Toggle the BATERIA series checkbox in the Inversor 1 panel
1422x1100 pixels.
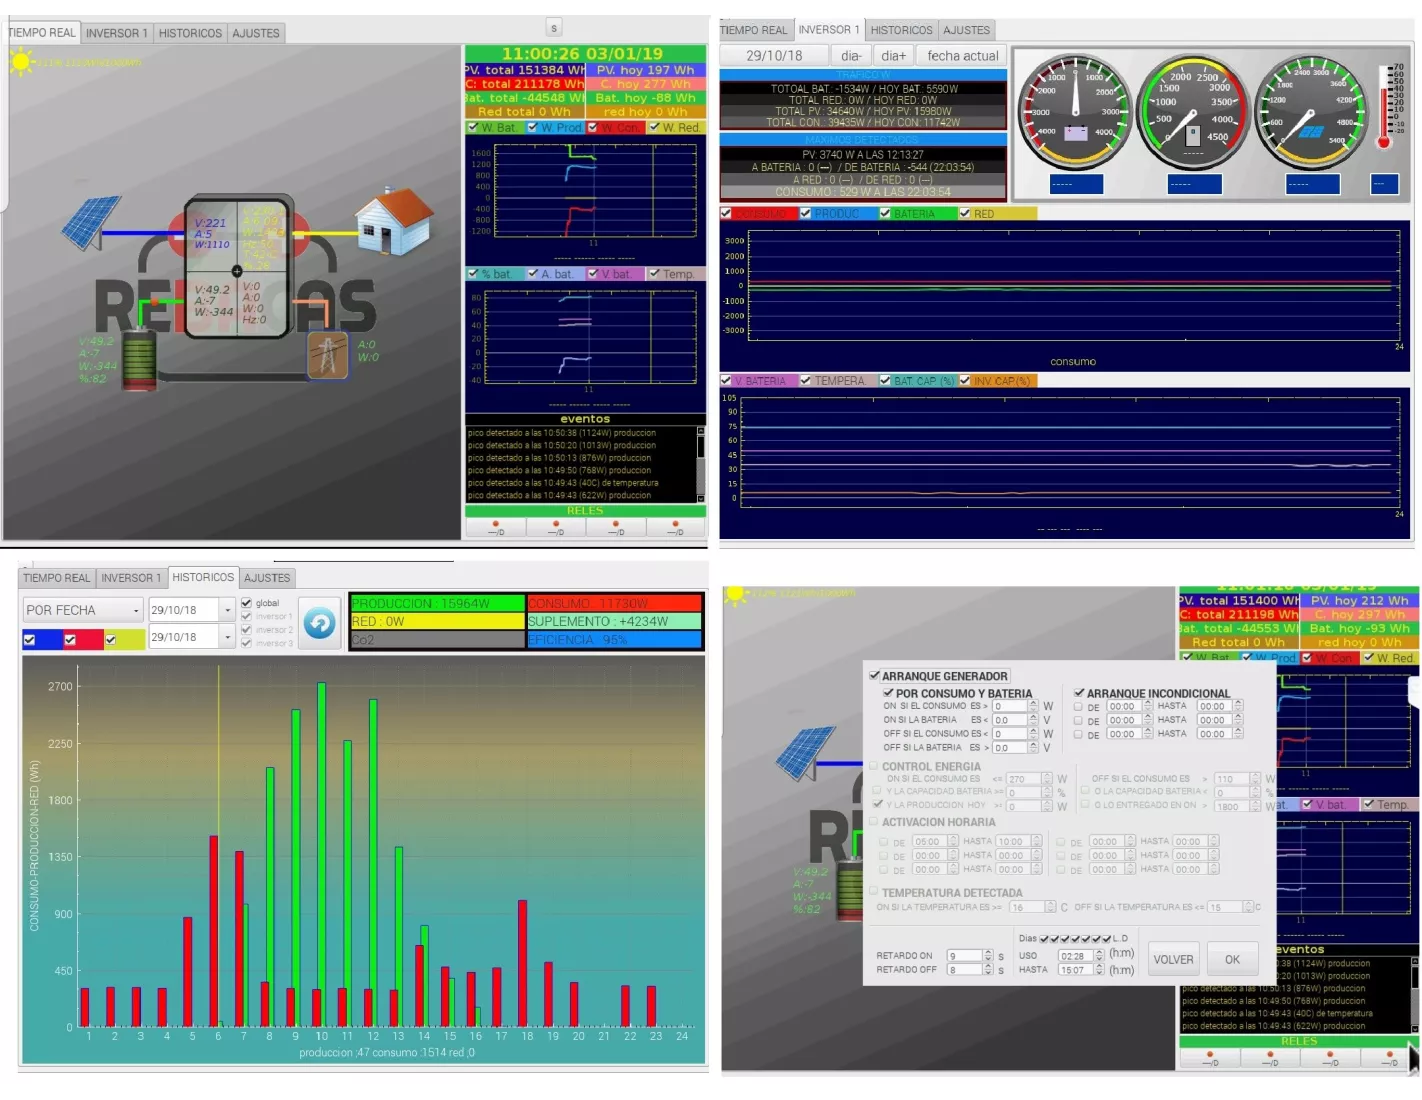coord(885,213)
